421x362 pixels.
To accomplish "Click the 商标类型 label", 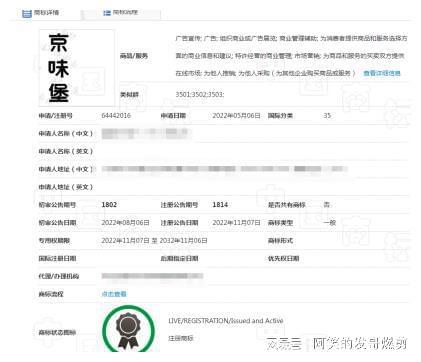I will 280,223.
